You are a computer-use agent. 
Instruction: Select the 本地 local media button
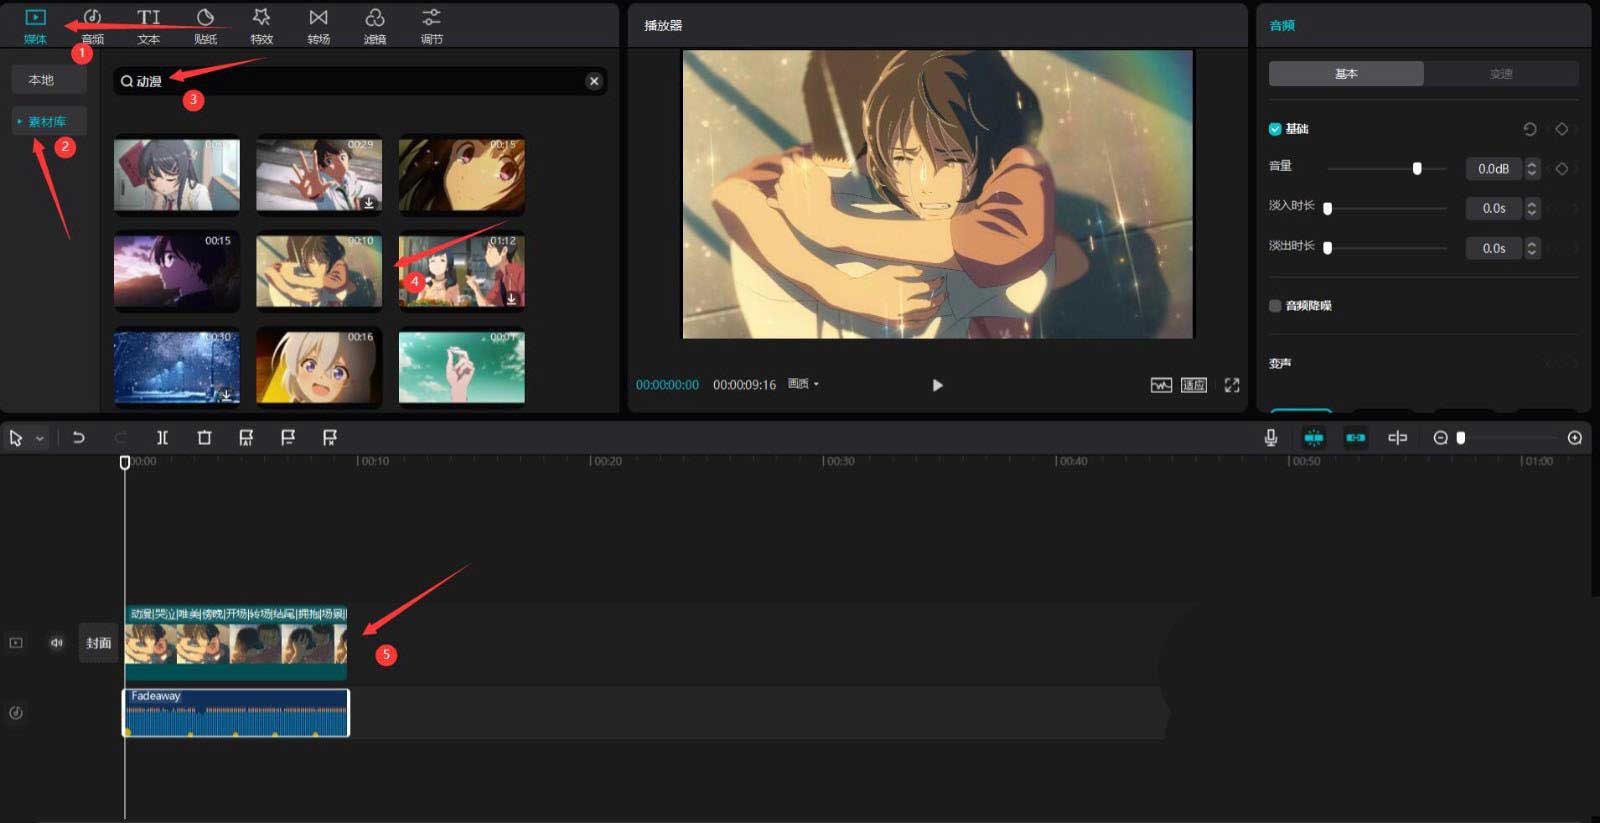48,80
